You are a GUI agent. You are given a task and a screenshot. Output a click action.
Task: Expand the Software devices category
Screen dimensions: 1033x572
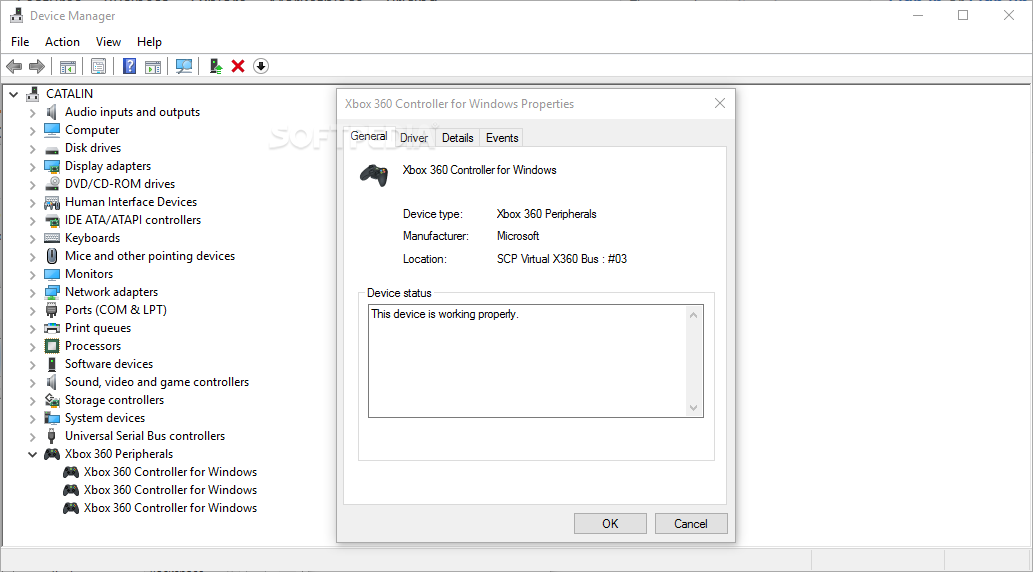[x=32, y=364]
